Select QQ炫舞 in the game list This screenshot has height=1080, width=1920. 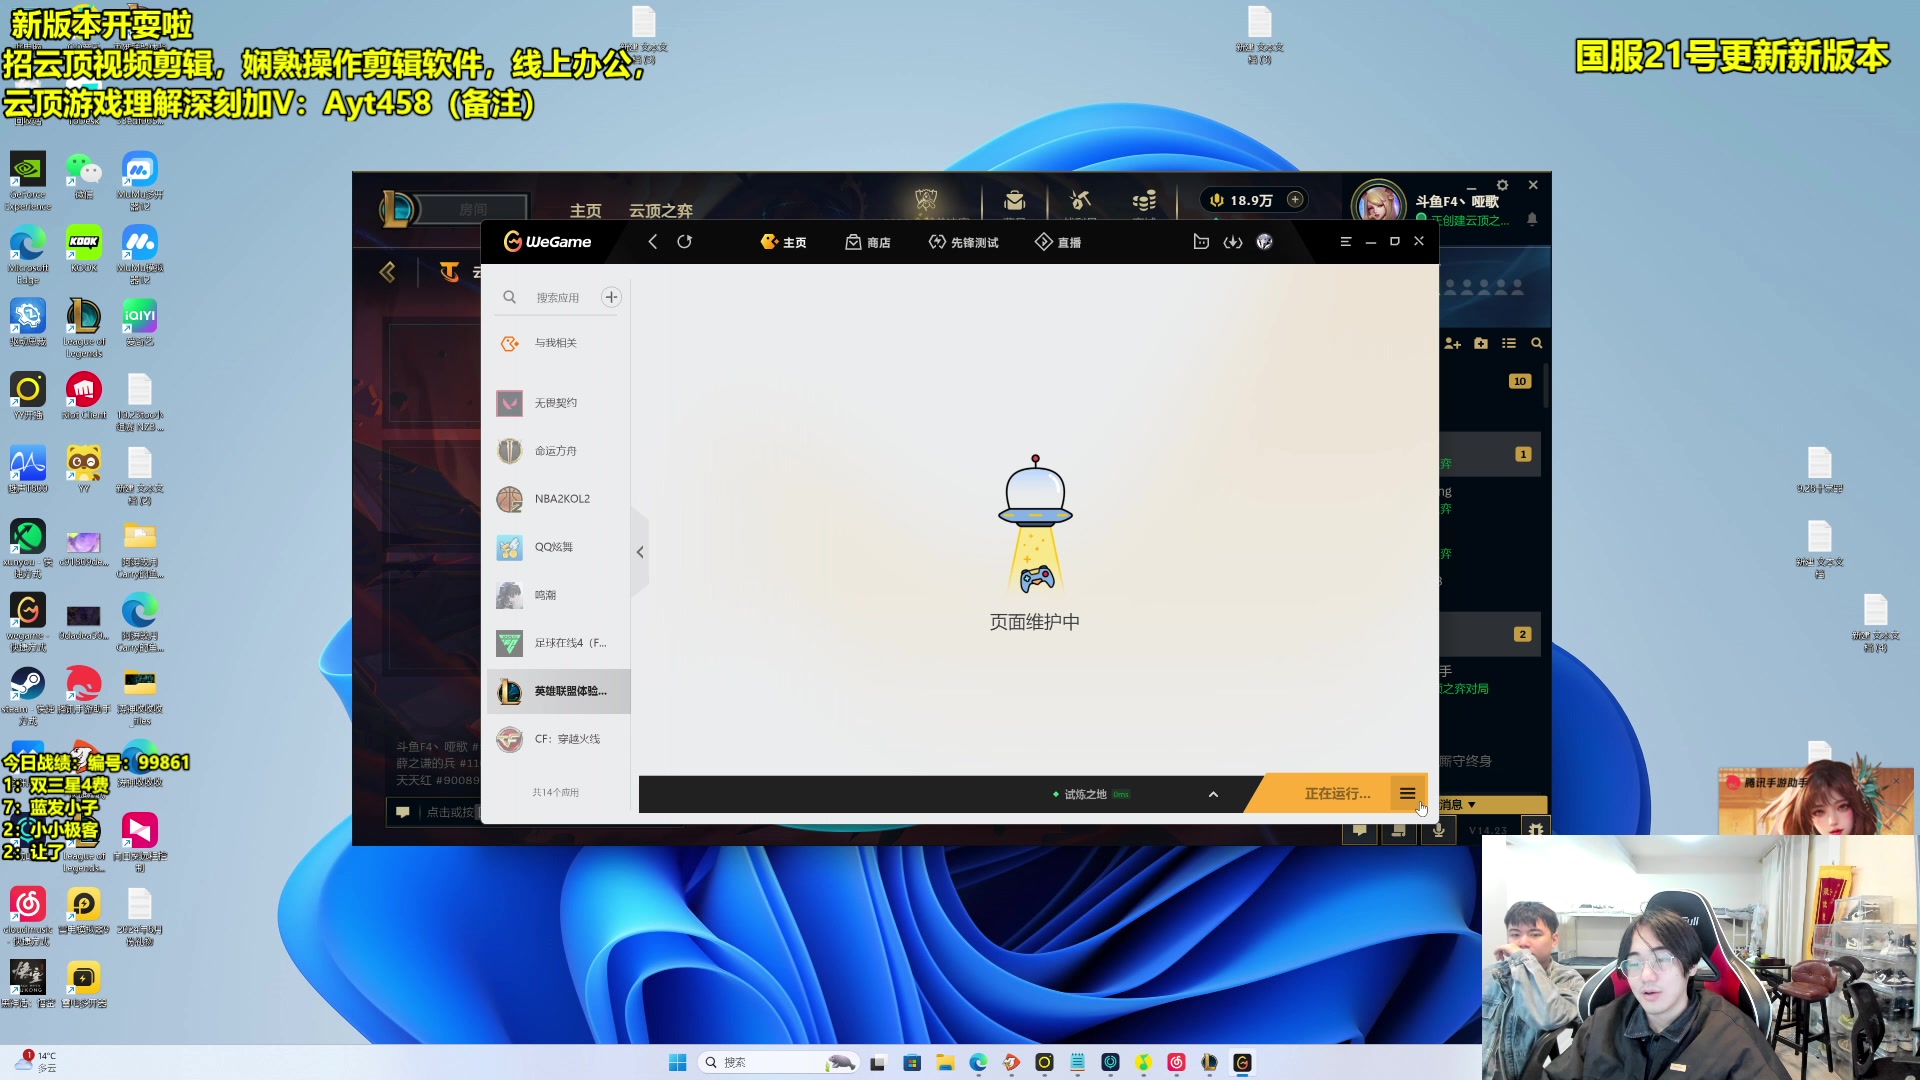click(558, 547)
